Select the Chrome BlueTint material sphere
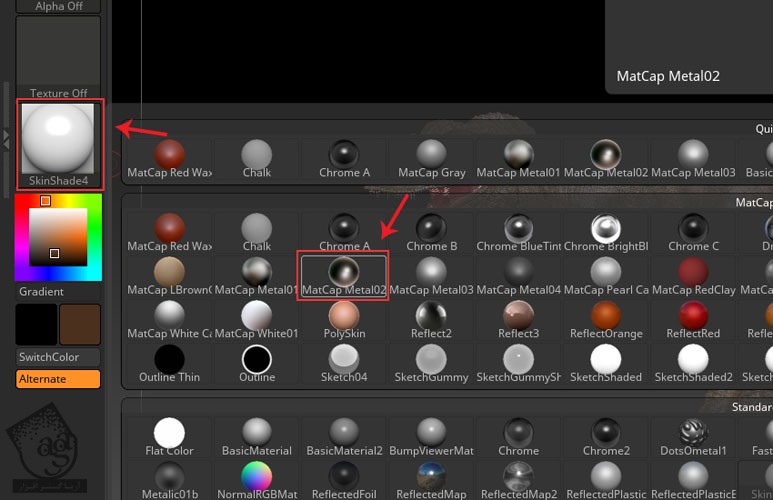The width and height of the screenshot is (773, 500). click(x=518, y=231)
